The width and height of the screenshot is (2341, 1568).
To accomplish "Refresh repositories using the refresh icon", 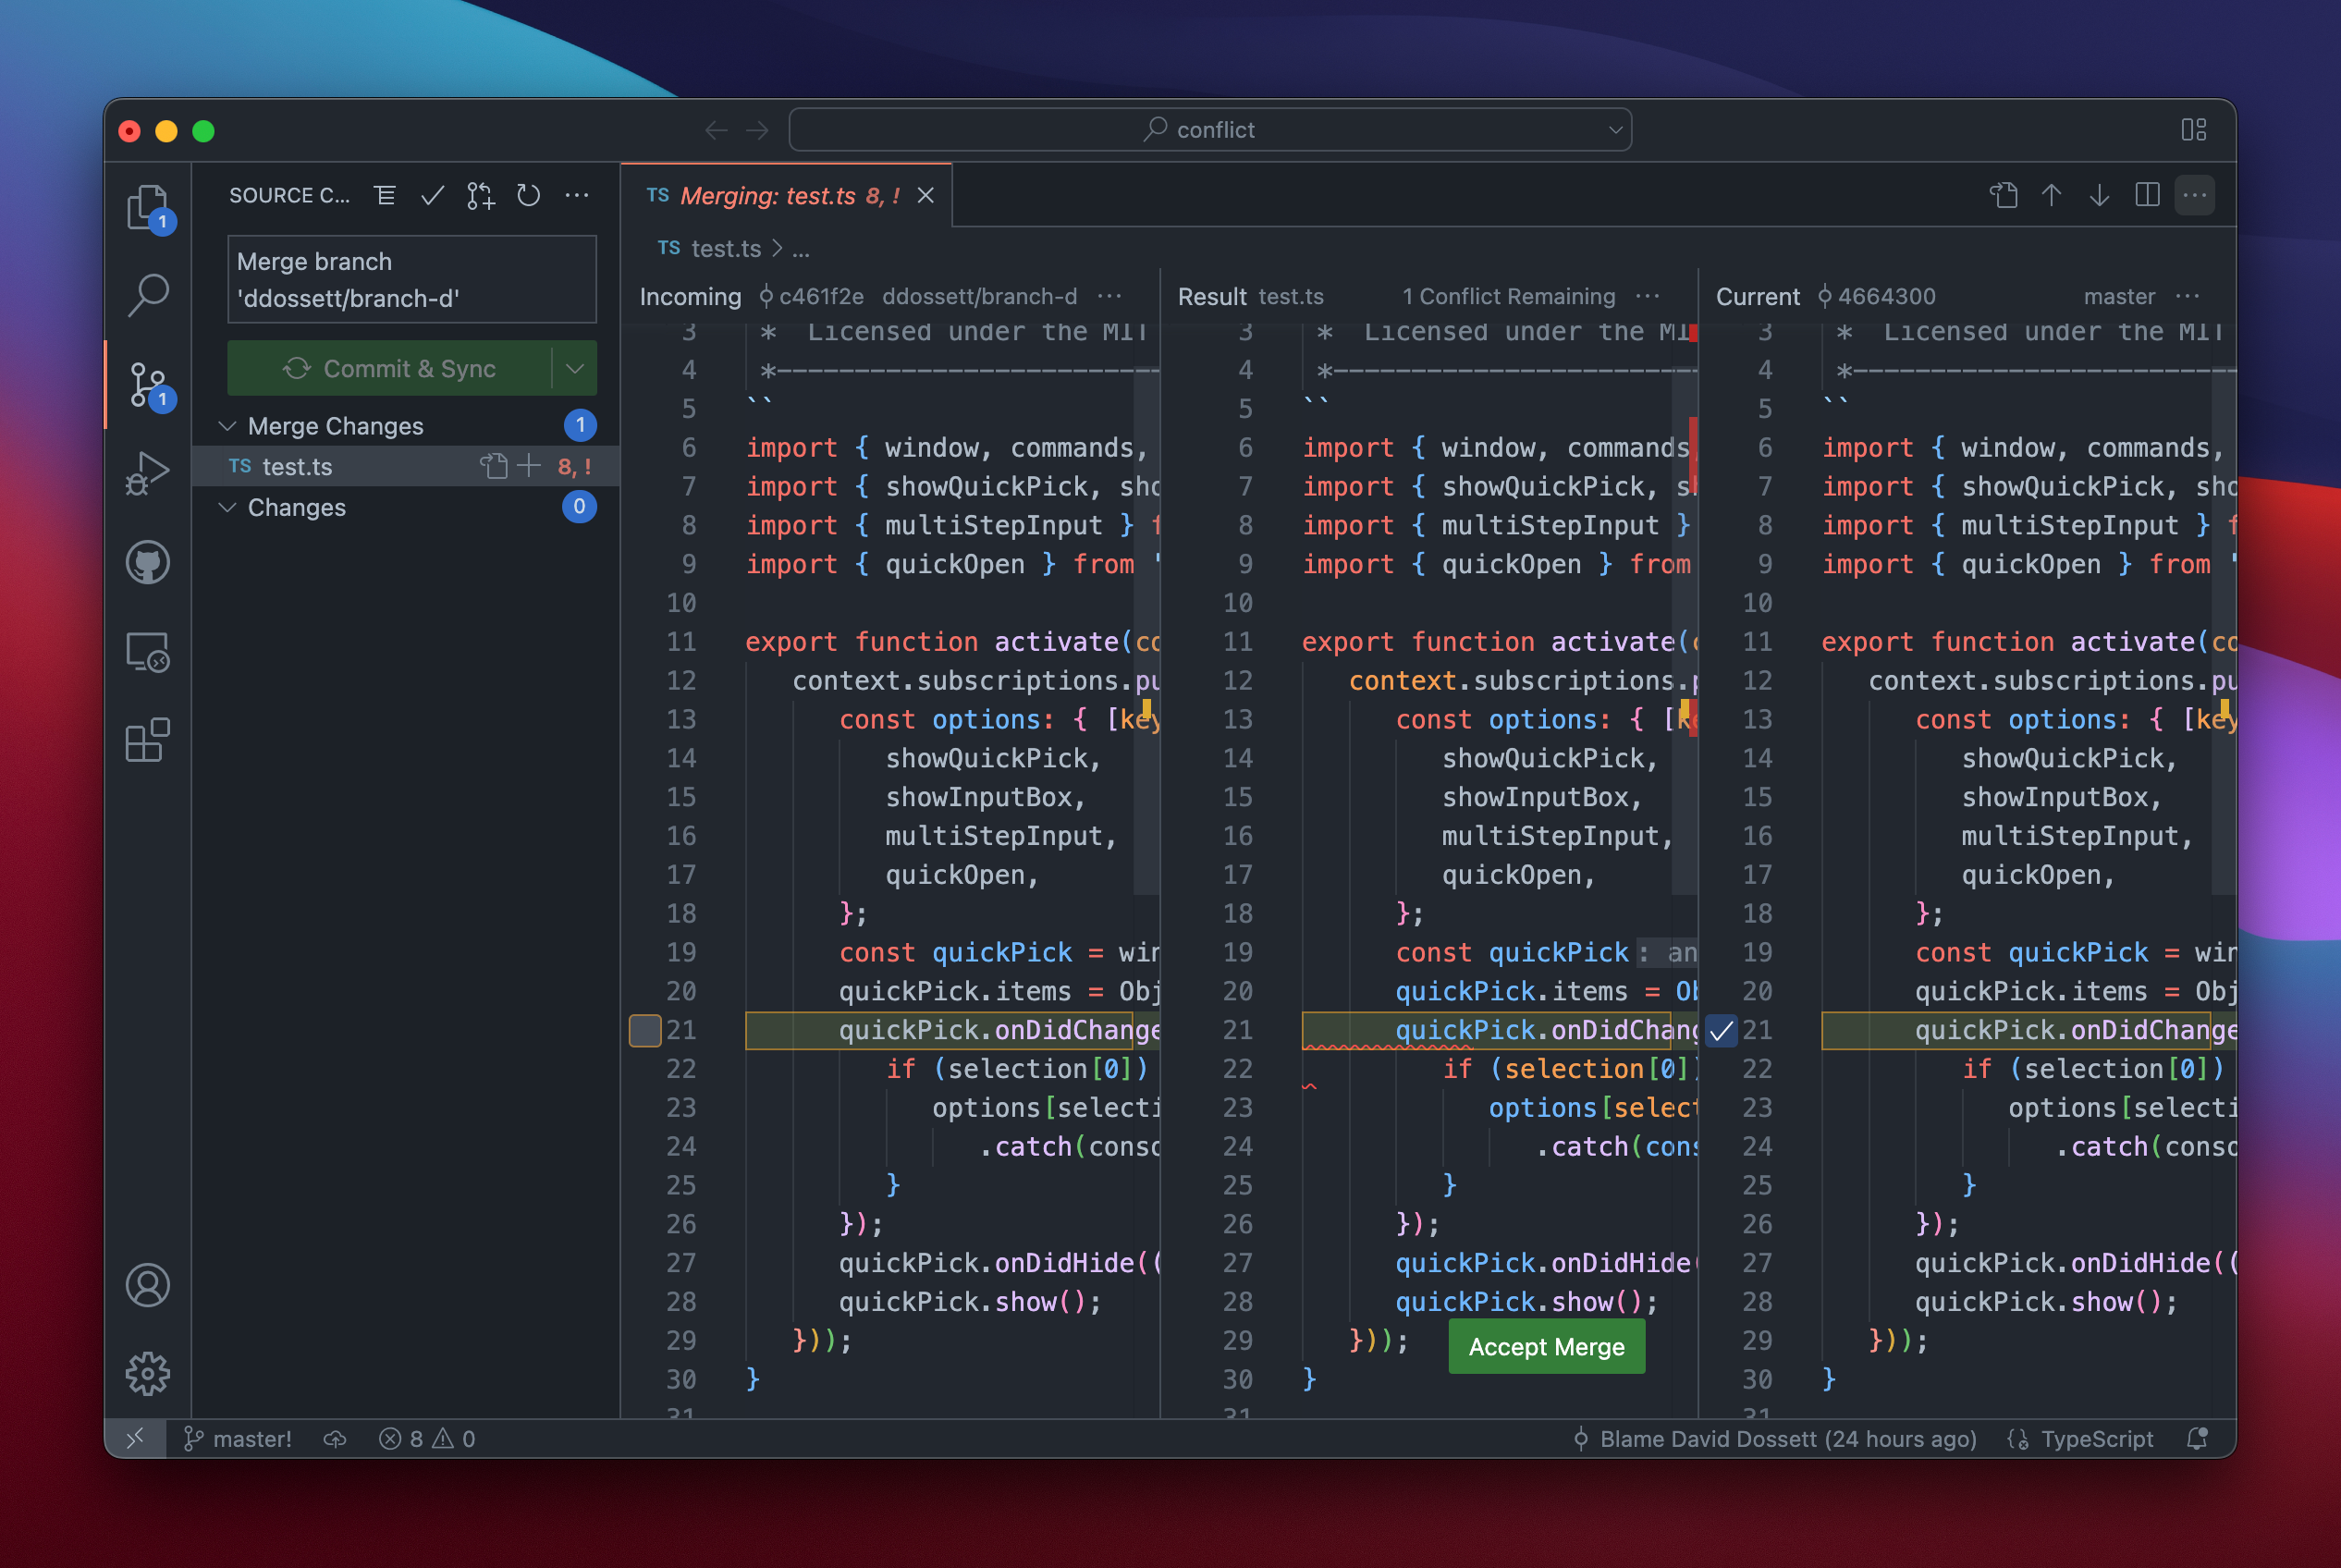I will 529,195.
